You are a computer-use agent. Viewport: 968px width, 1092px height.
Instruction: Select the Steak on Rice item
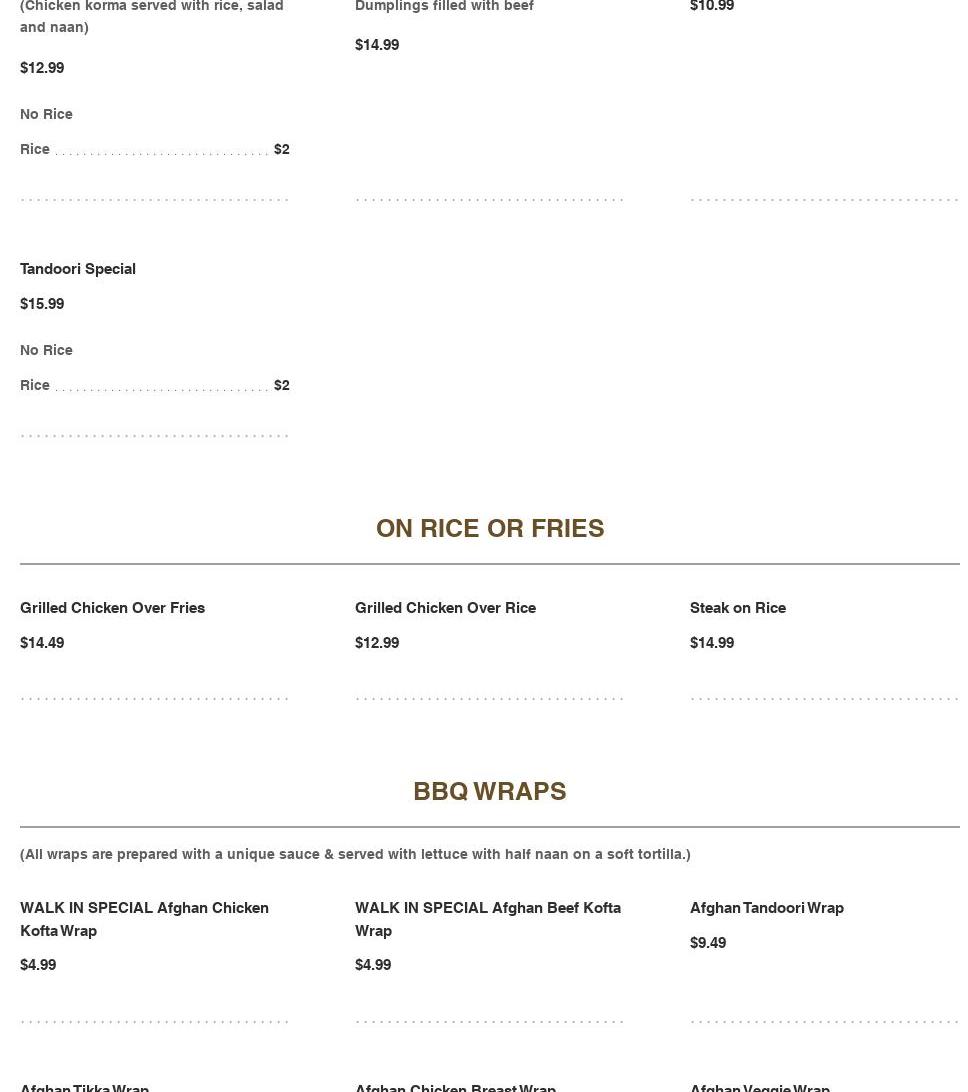pos(737,608)
